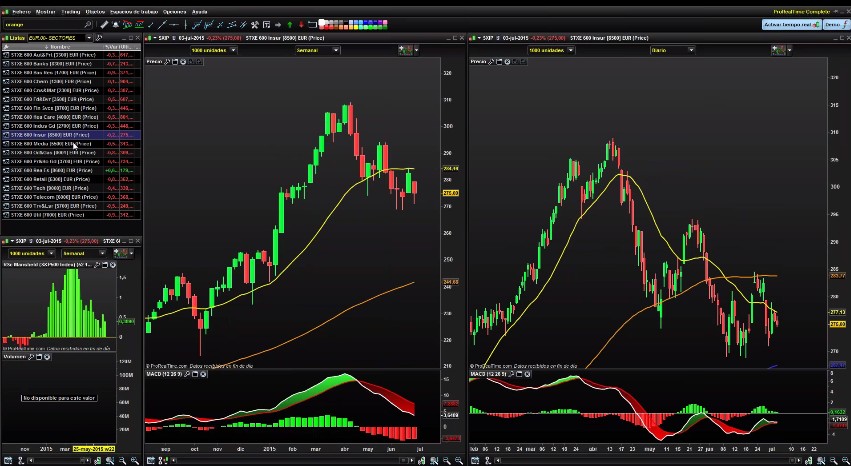Open the Fichero menu
851x466 pixels.
pyautogui.click(x=22, y=11)
